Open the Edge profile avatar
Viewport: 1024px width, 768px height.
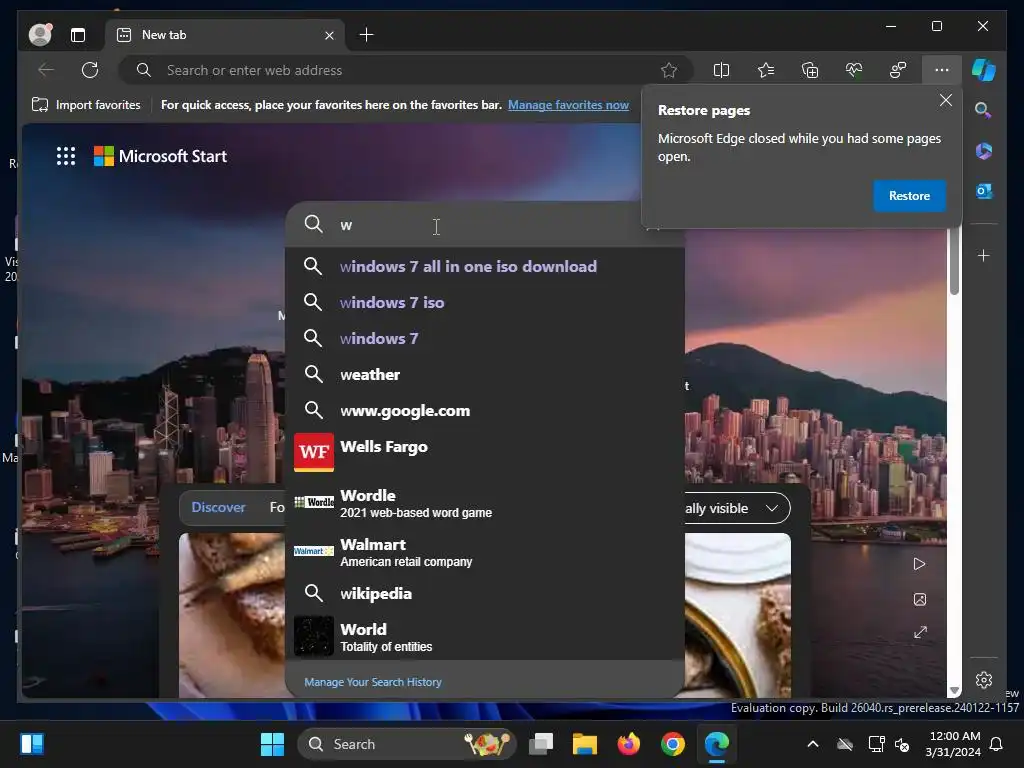(40, 35)
